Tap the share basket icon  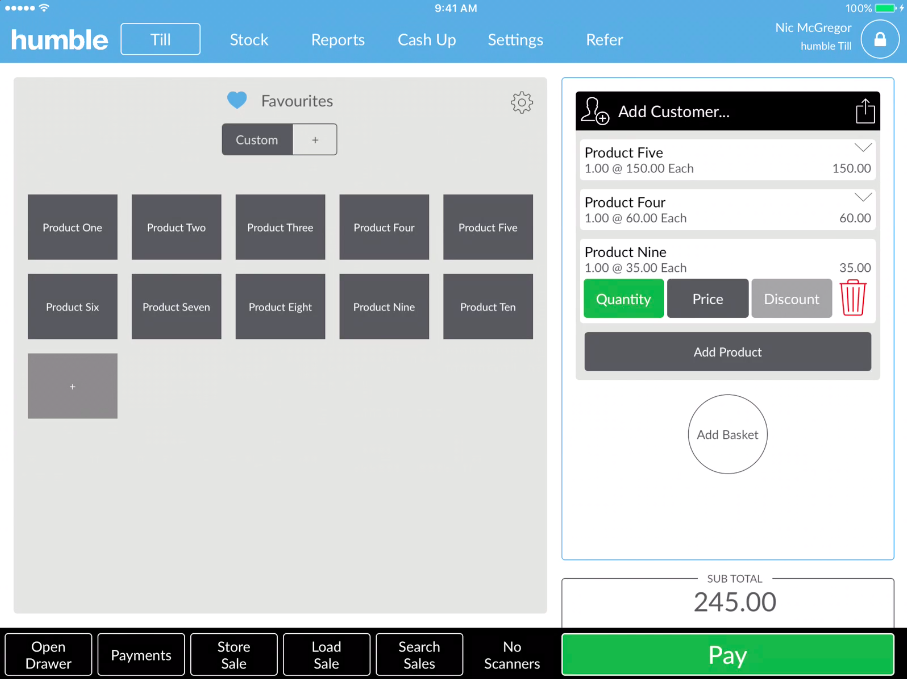tap(865, 110)
